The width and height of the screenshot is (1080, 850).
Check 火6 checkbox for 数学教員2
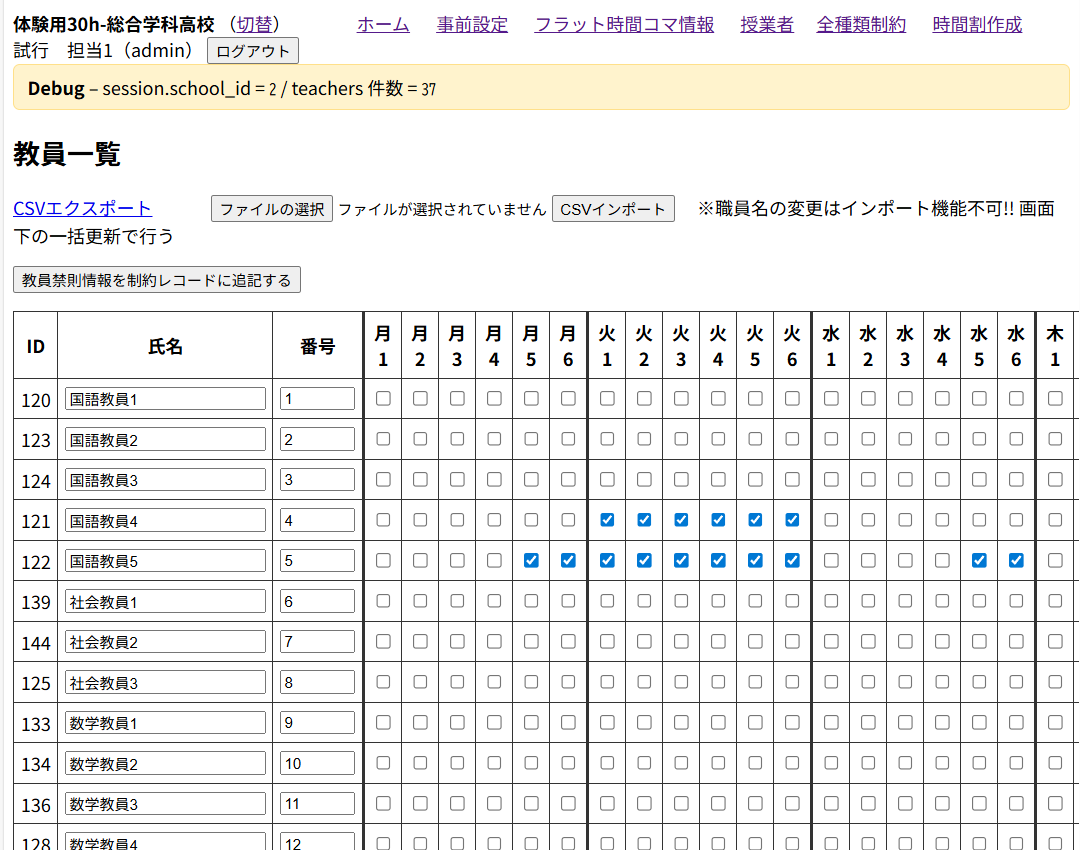tap(792, 762)
